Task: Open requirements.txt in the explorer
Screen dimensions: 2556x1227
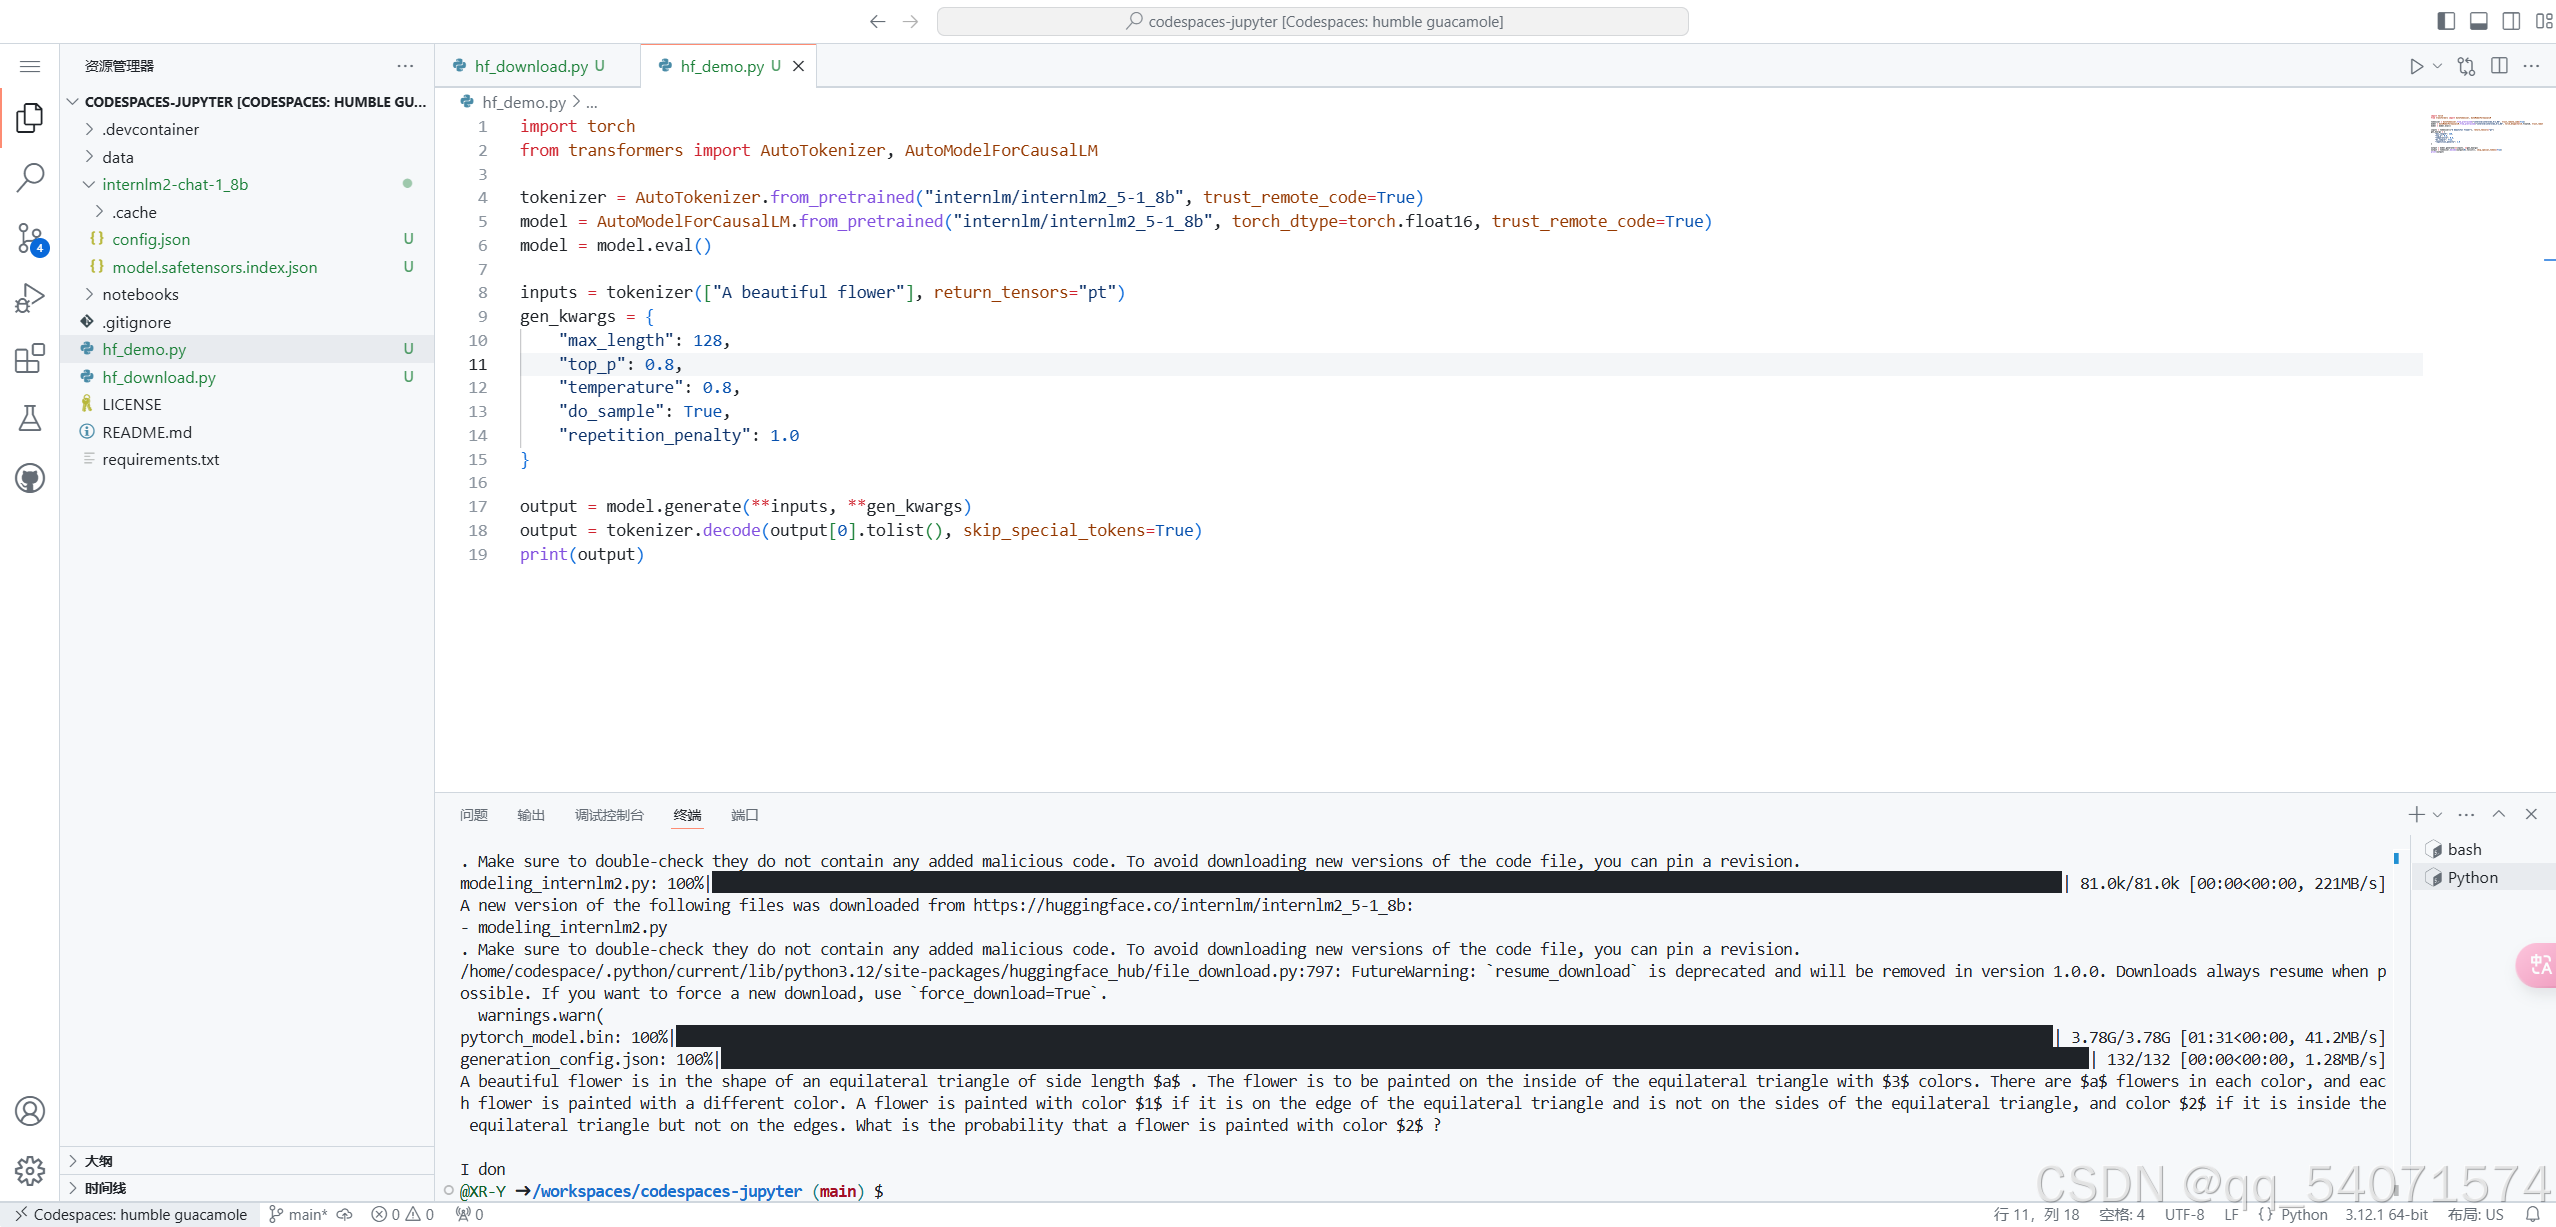Action: coord(160,459)
